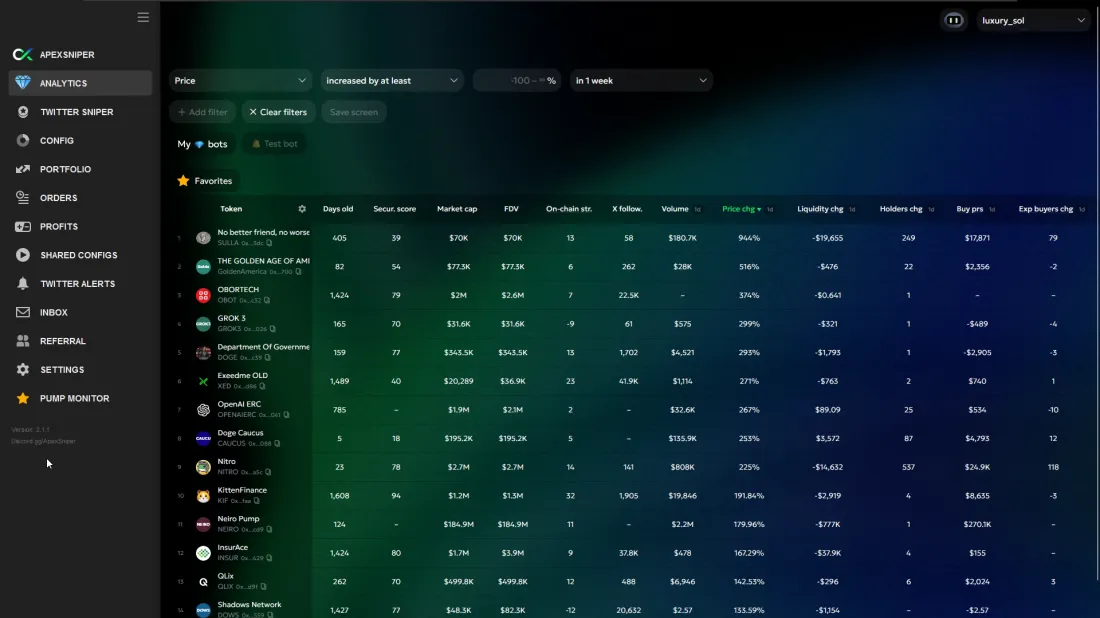Click the percentage range input field
Screen dimensions: 1100x618
[x=518, y=81]
